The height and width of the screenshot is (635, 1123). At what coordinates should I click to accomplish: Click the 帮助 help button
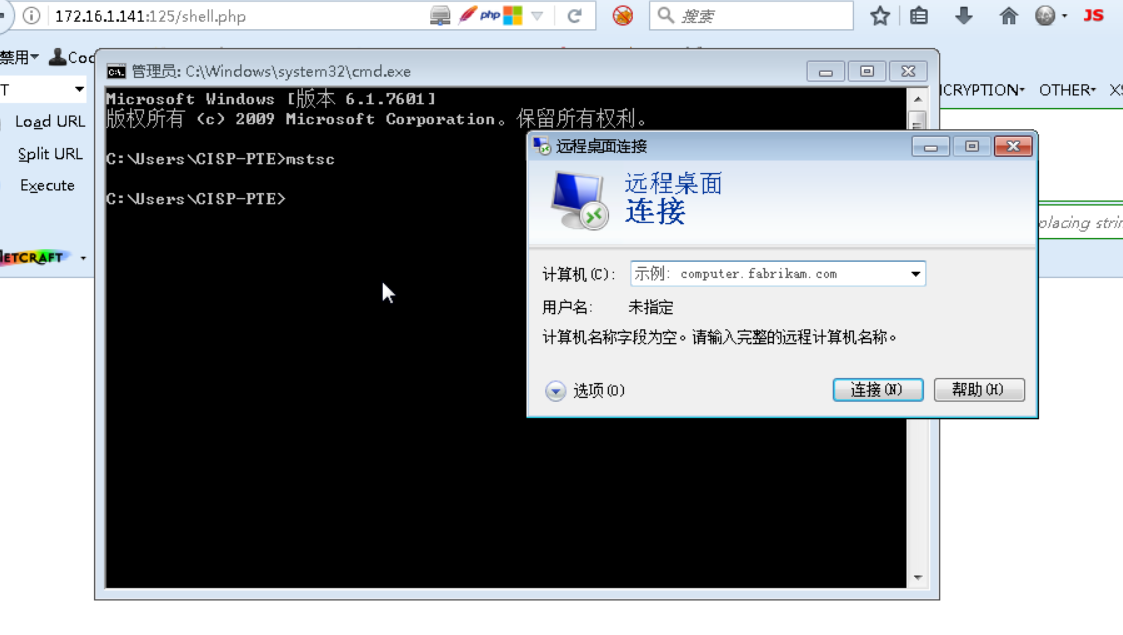(x=979, y=390)
